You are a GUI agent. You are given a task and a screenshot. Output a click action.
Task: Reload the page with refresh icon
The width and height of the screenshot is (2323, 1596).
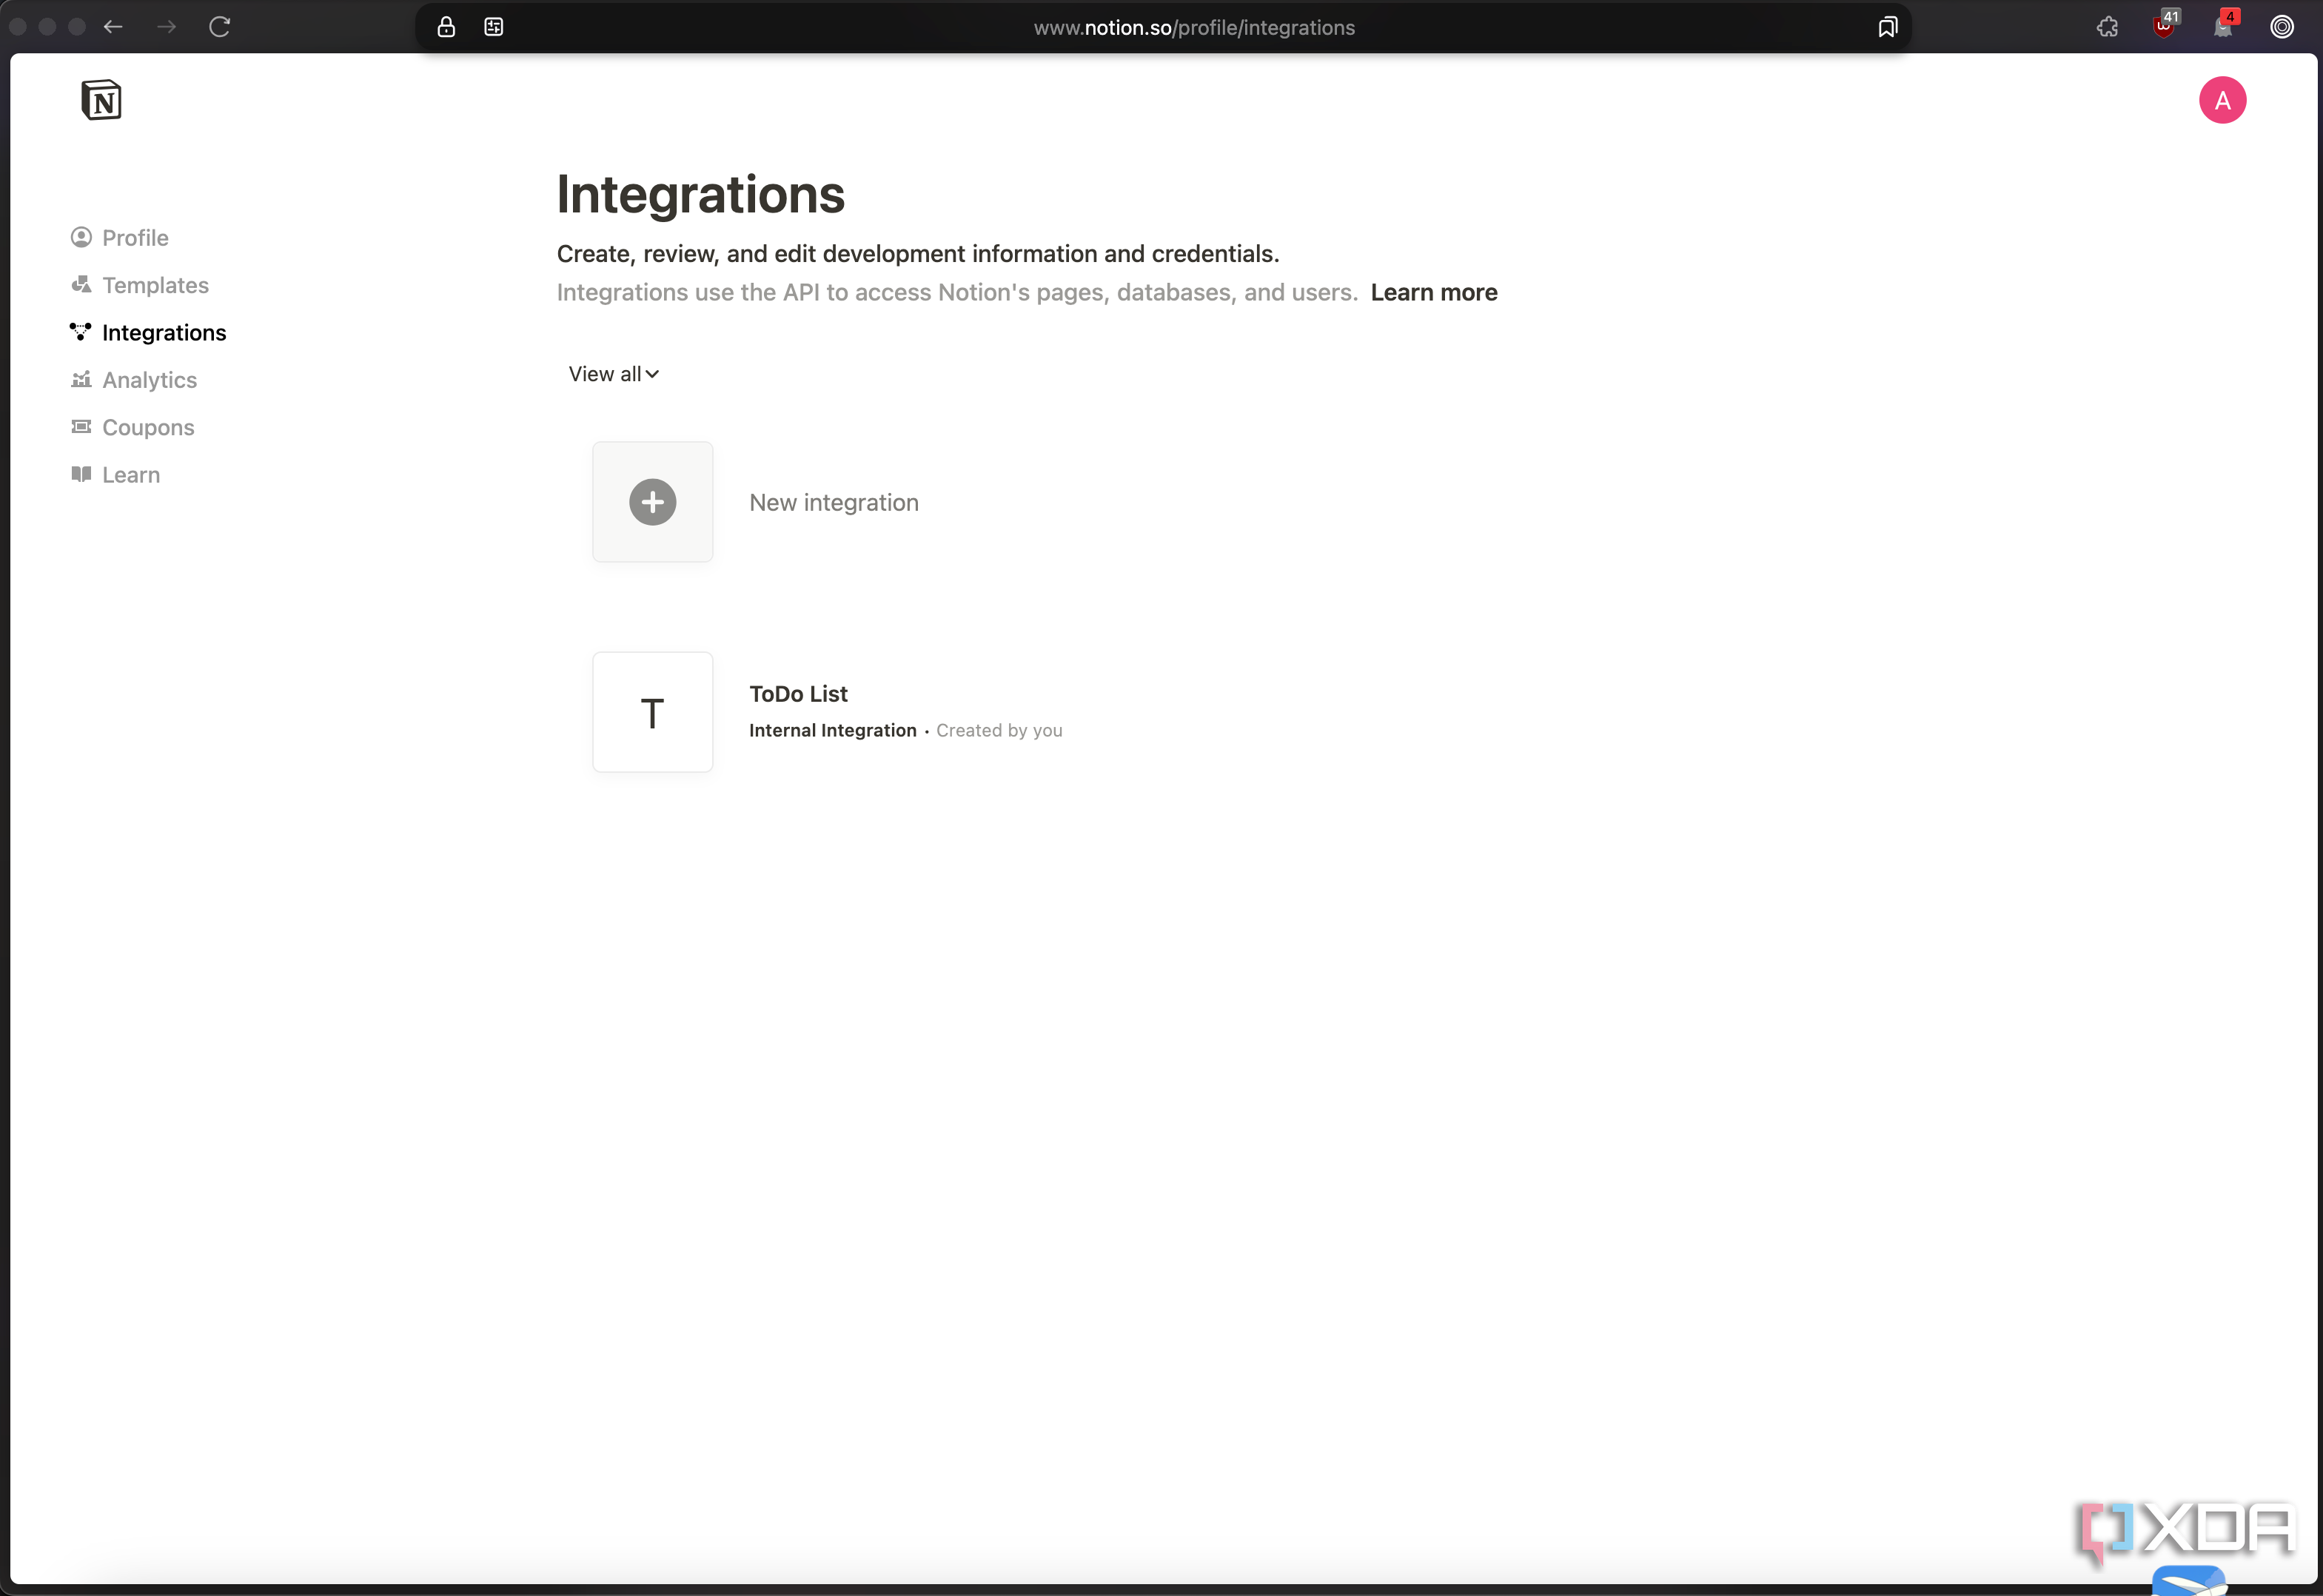click(220, 27)
